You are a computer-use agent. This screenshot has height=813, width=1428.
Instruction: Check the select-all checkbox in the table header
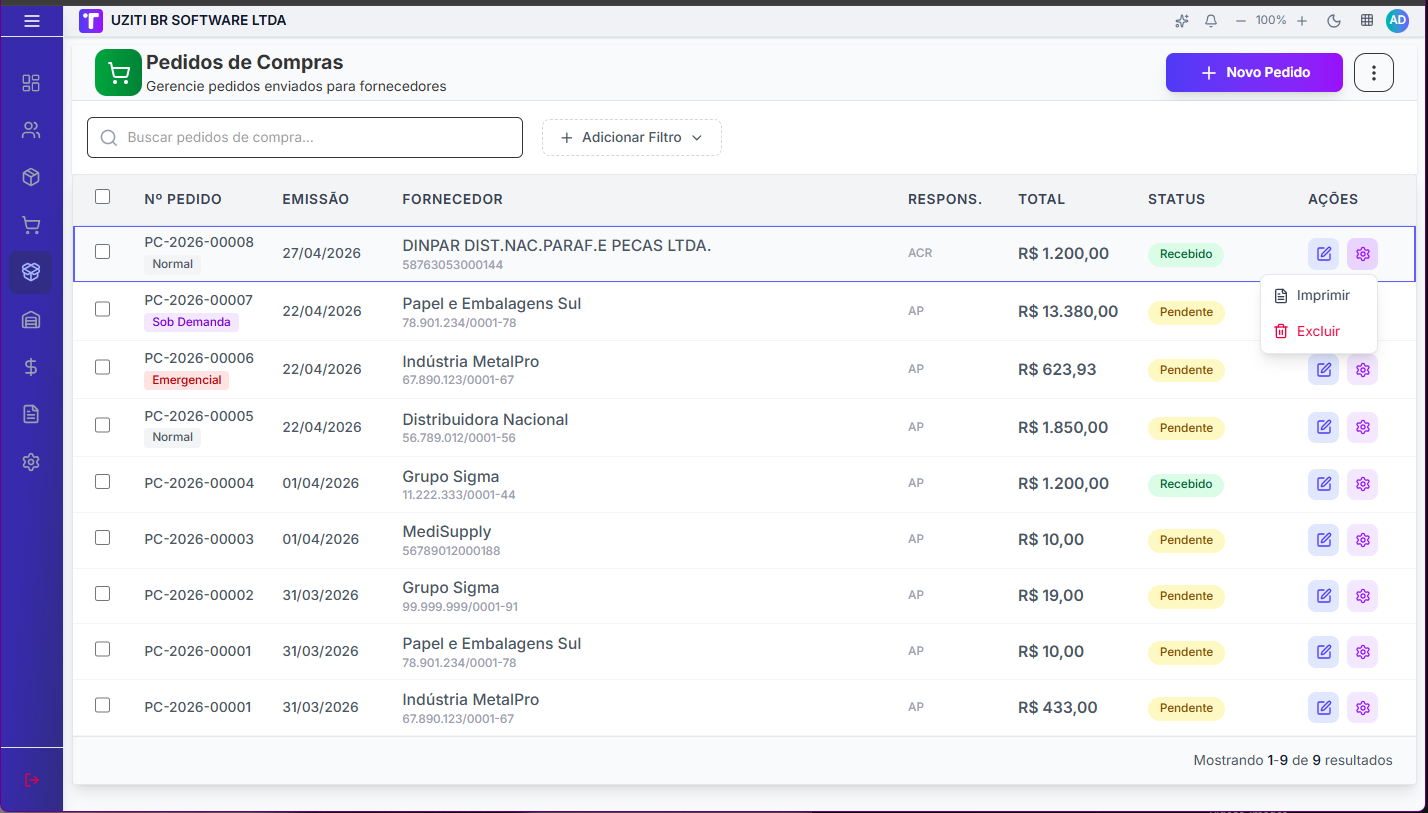pyautogui.click(x=102, y=197)
